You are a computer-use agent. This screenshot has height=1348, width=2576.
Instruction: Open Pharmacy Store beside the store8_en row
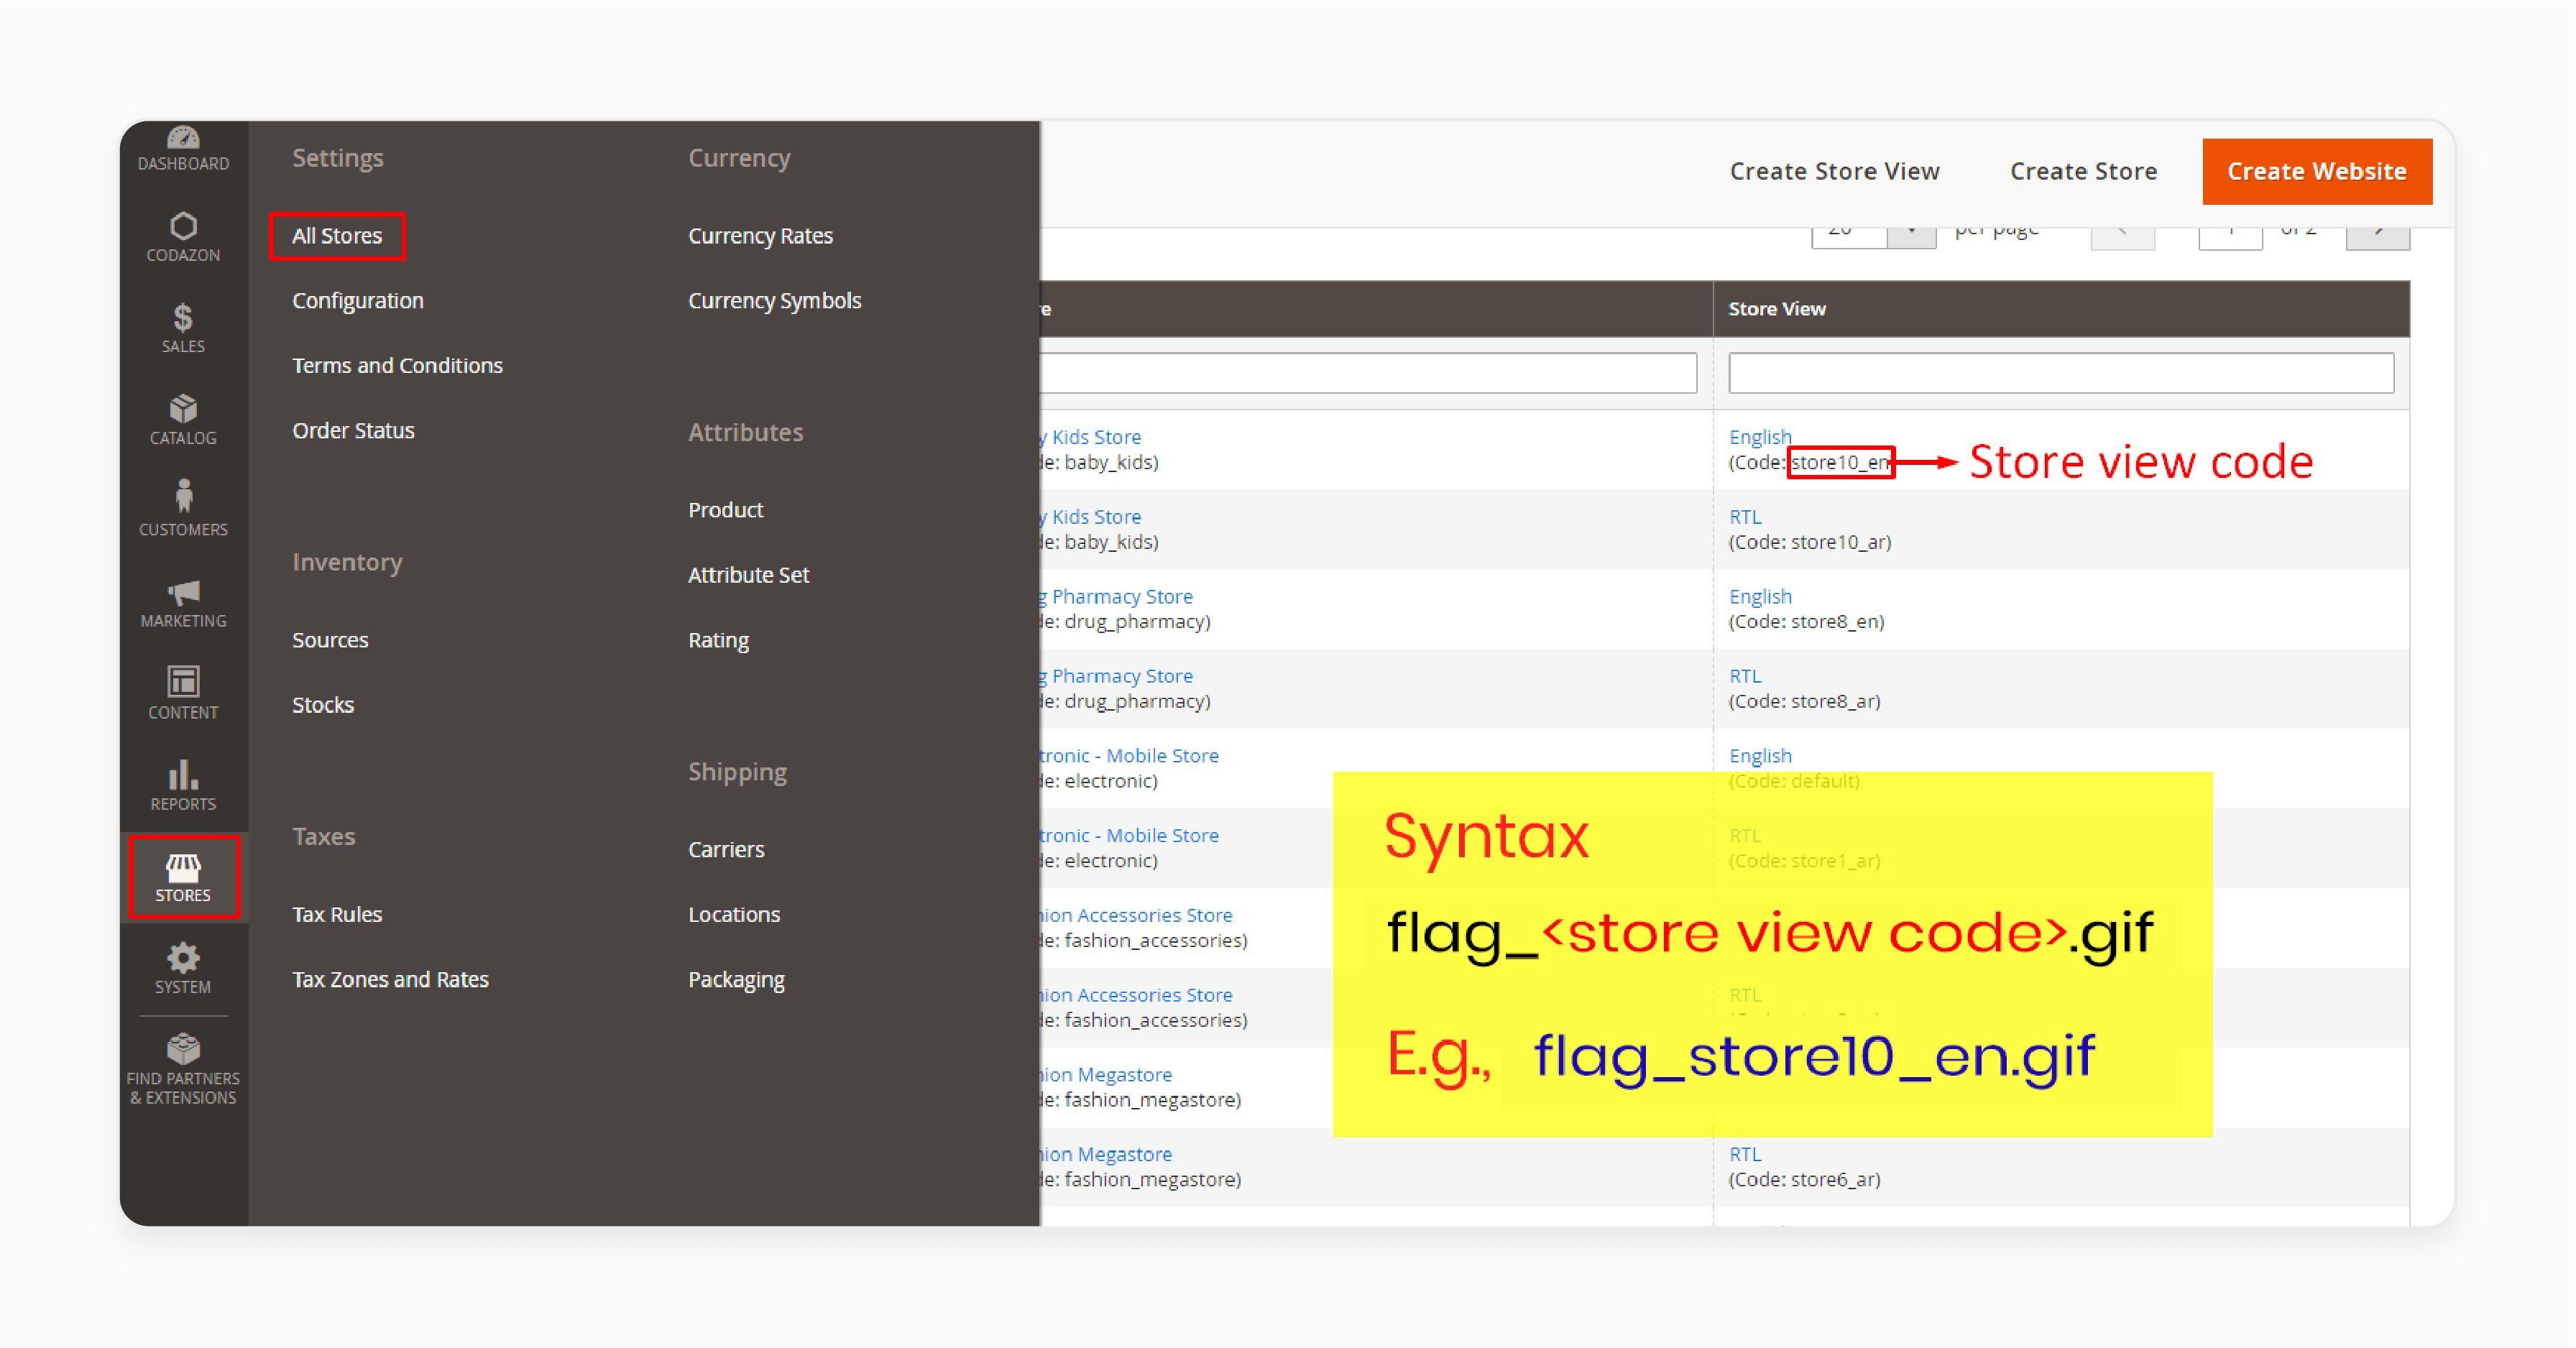click(1117, 597)
